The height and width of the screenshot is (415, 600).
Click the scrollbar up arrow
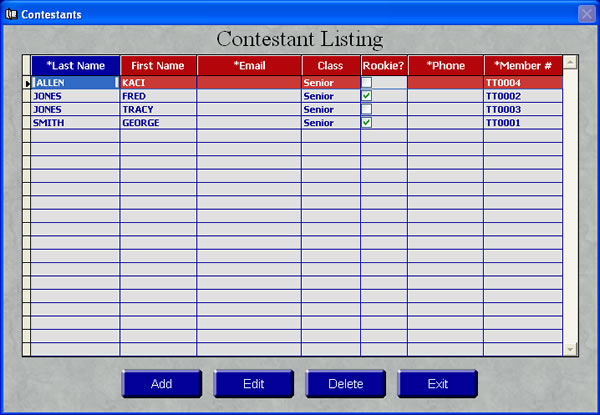(x=571, y=62)
